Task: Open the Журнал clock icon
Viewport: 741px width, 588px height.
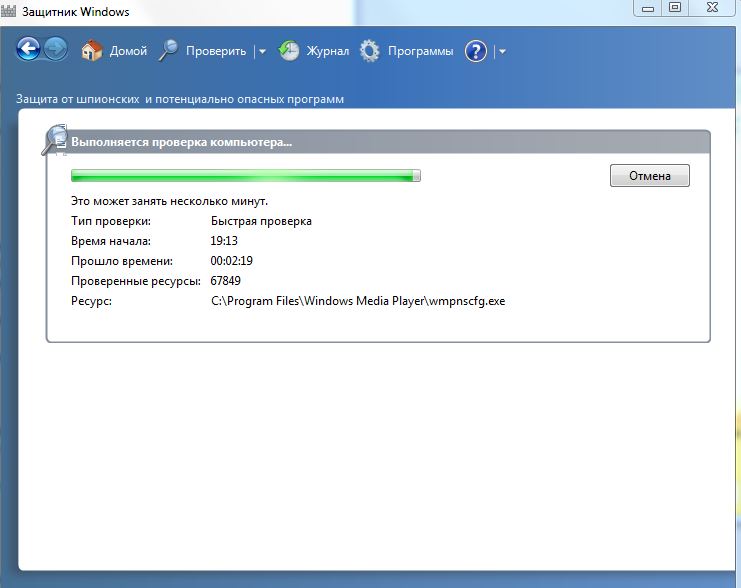Action: tap(289, 50)
